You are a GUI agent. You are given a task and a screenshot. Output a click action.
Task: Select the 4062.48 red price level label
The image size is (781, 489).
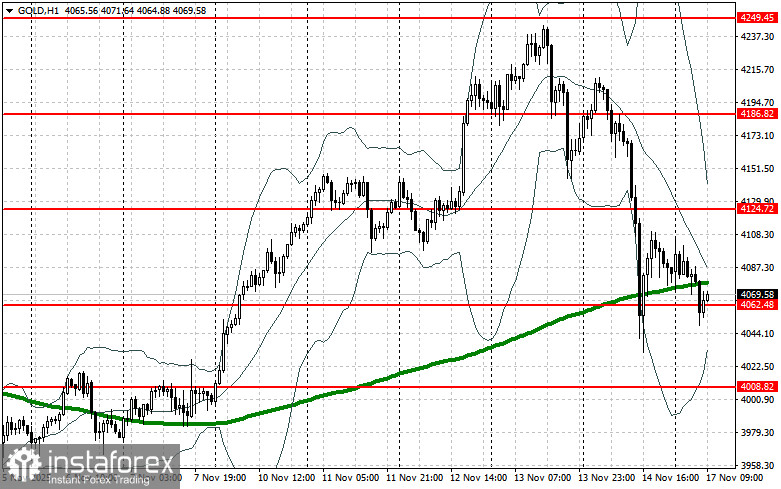[x=757, y=304]
